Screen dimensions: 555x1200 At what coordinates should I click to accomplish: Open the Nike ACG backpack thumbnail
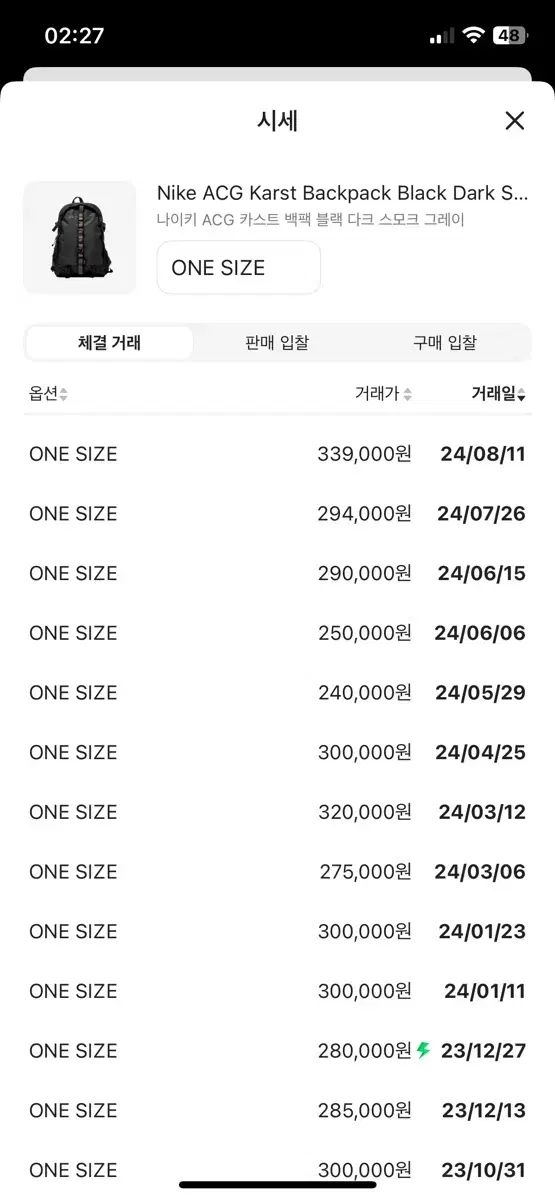pyautogui.click(x=80, y=238)
